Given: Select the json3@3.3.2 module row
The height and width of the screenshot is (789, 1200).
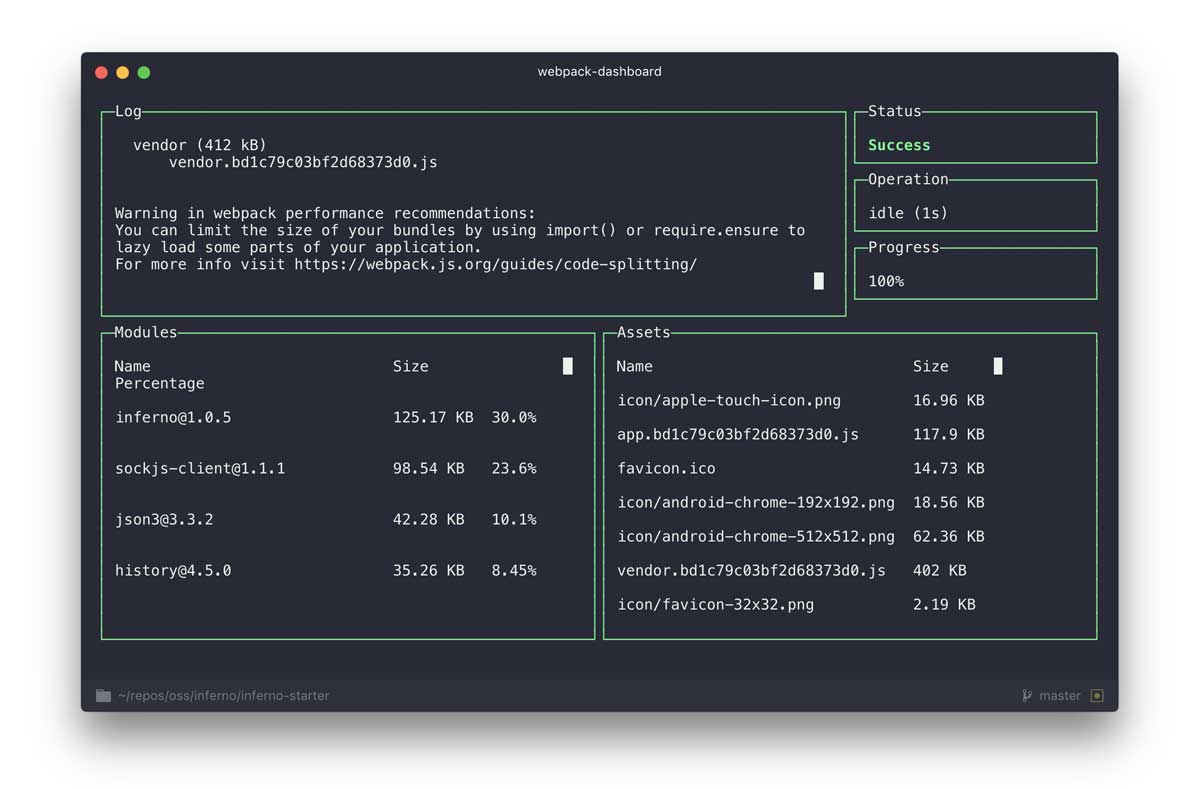Looking at the screenshot, I should pyautogui.click(x=326, y=519).
